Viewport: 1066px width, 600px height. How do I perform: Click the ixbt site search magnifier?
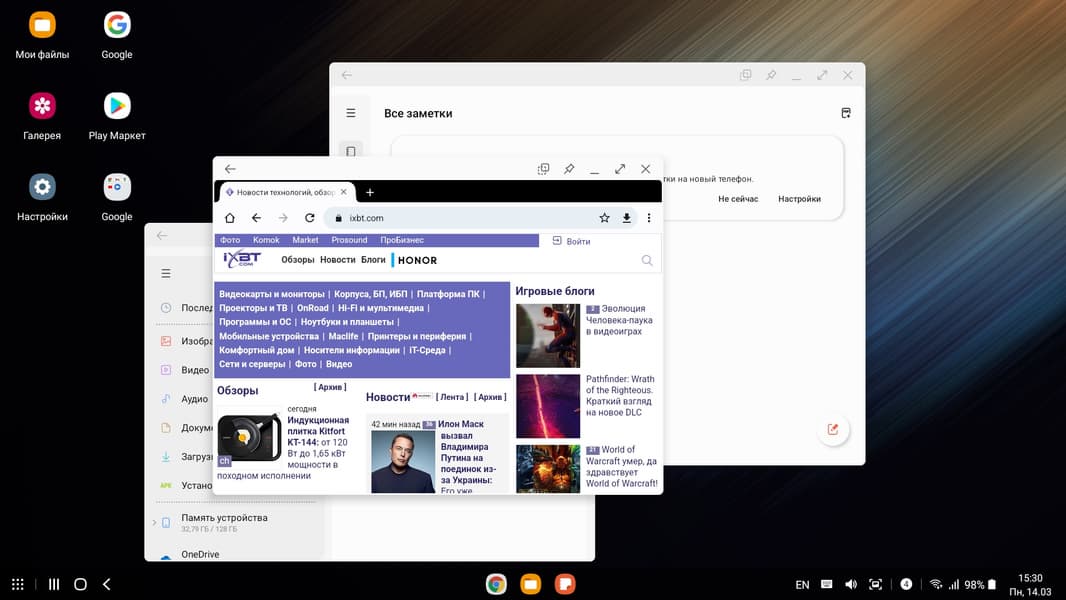647,260
